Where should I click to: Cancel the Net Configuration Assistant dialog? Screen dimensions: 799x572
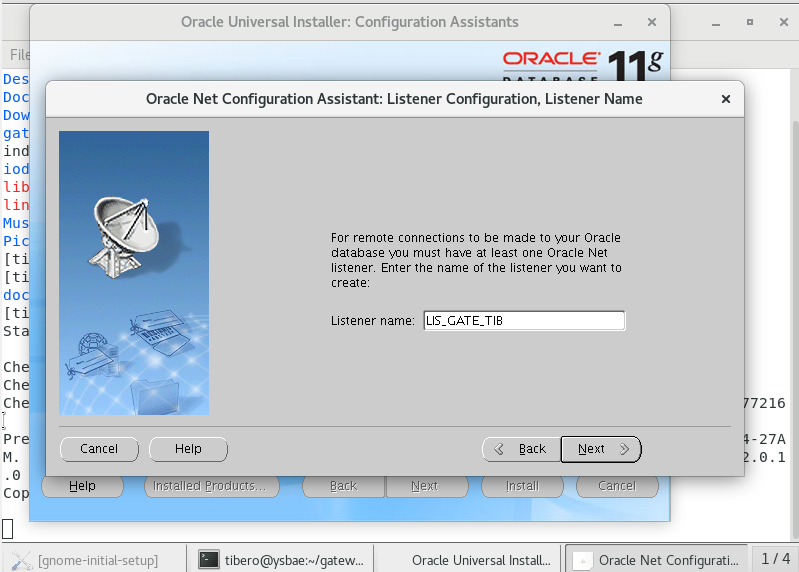pos(99,449)
